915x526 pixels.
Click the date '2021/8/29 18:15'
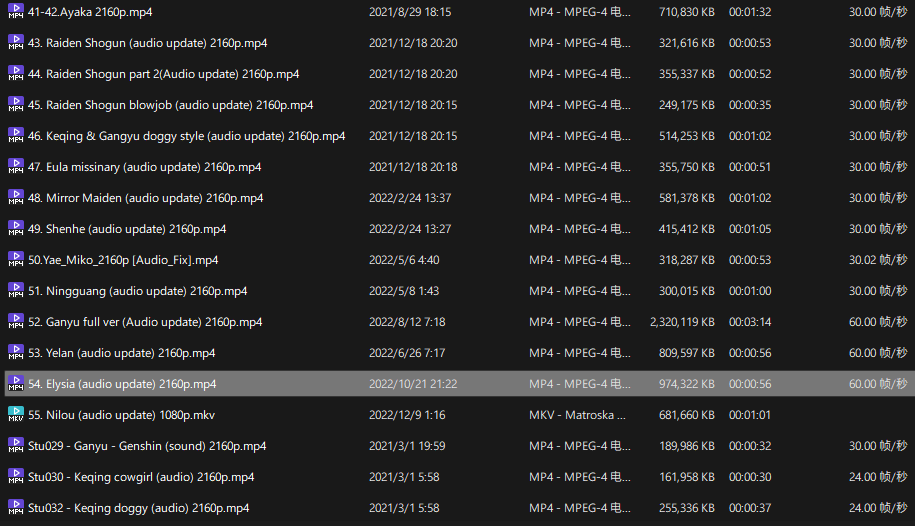tap(410, 12)
